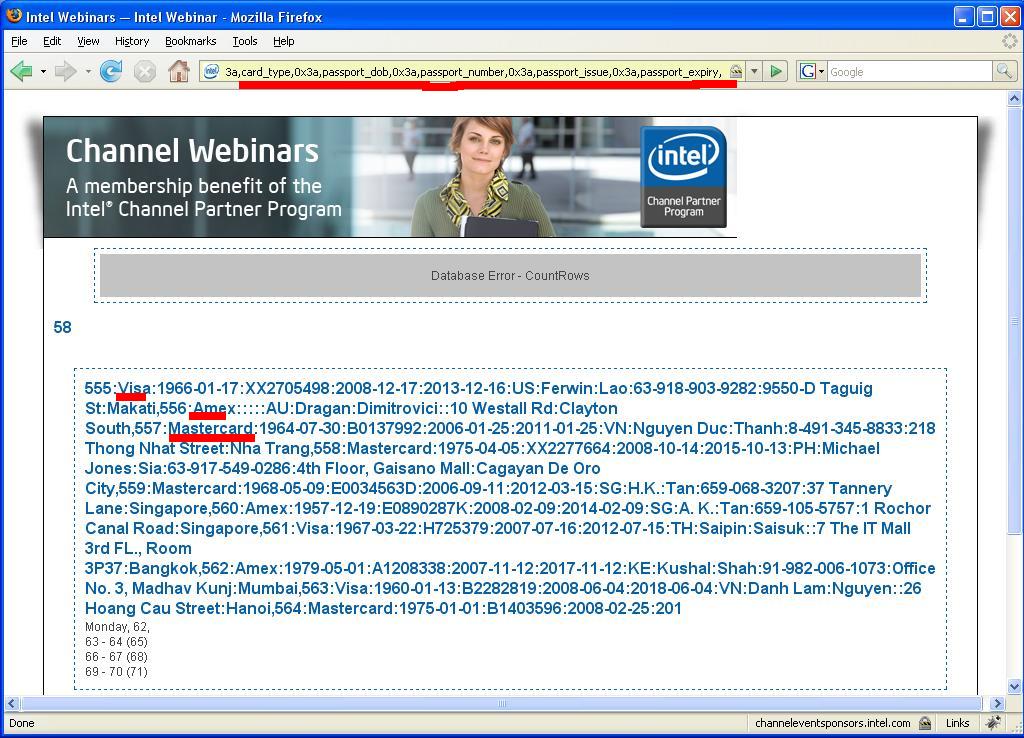The width and height of the screenshot is (1024, 738).
Task: Open the Edit menu
Action: click(52, 41)
